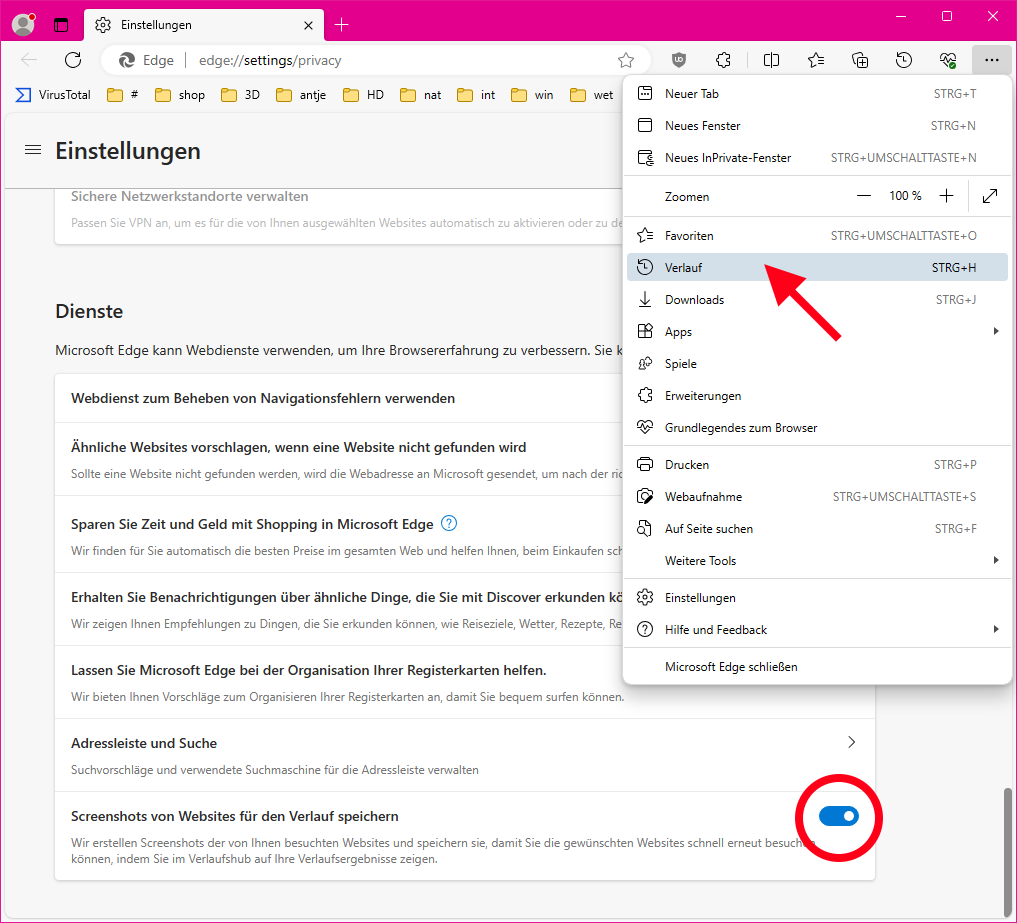Screen dimensions: 1017x923
Task: Open History toolbar clock icon
Action: click(904, 60)
